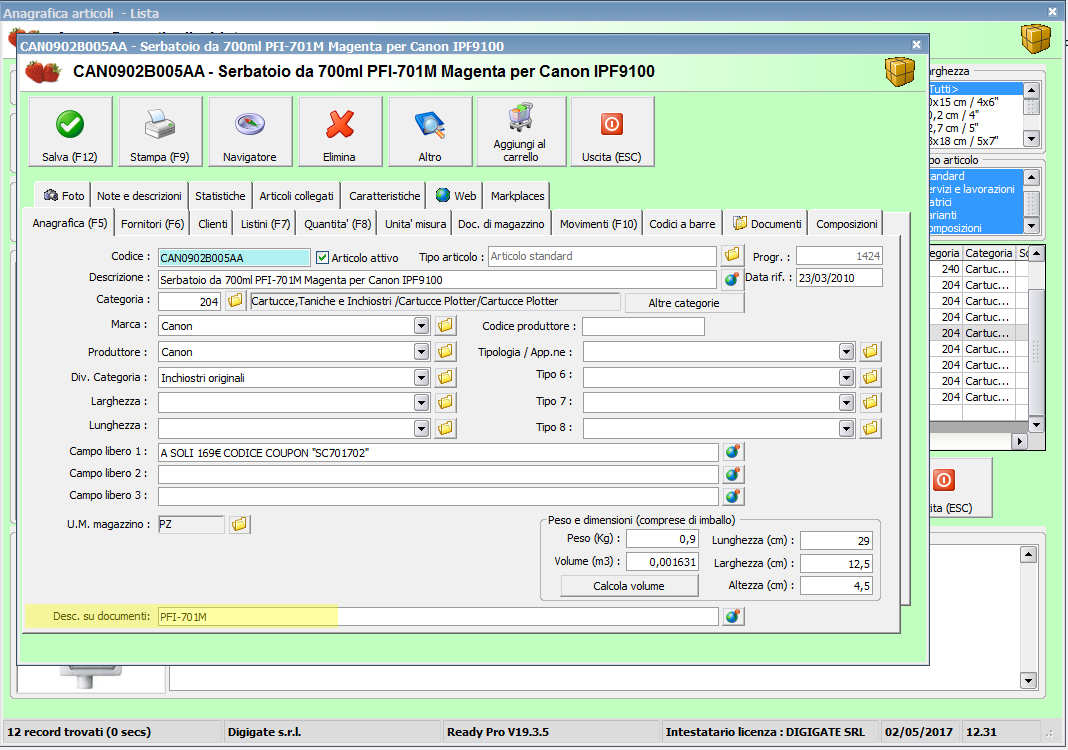The image size is (1068, 750).
Task: Expand the Marca dropdown showing Canon
Action: tap(421, 326)
